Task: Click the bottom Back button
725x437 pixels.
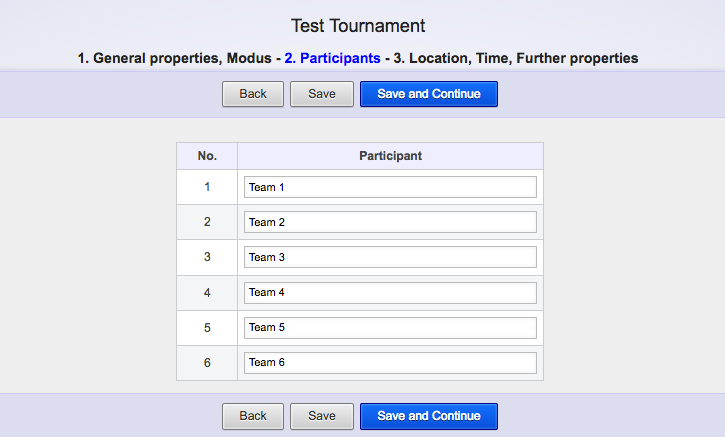Action: coord(253,416)
